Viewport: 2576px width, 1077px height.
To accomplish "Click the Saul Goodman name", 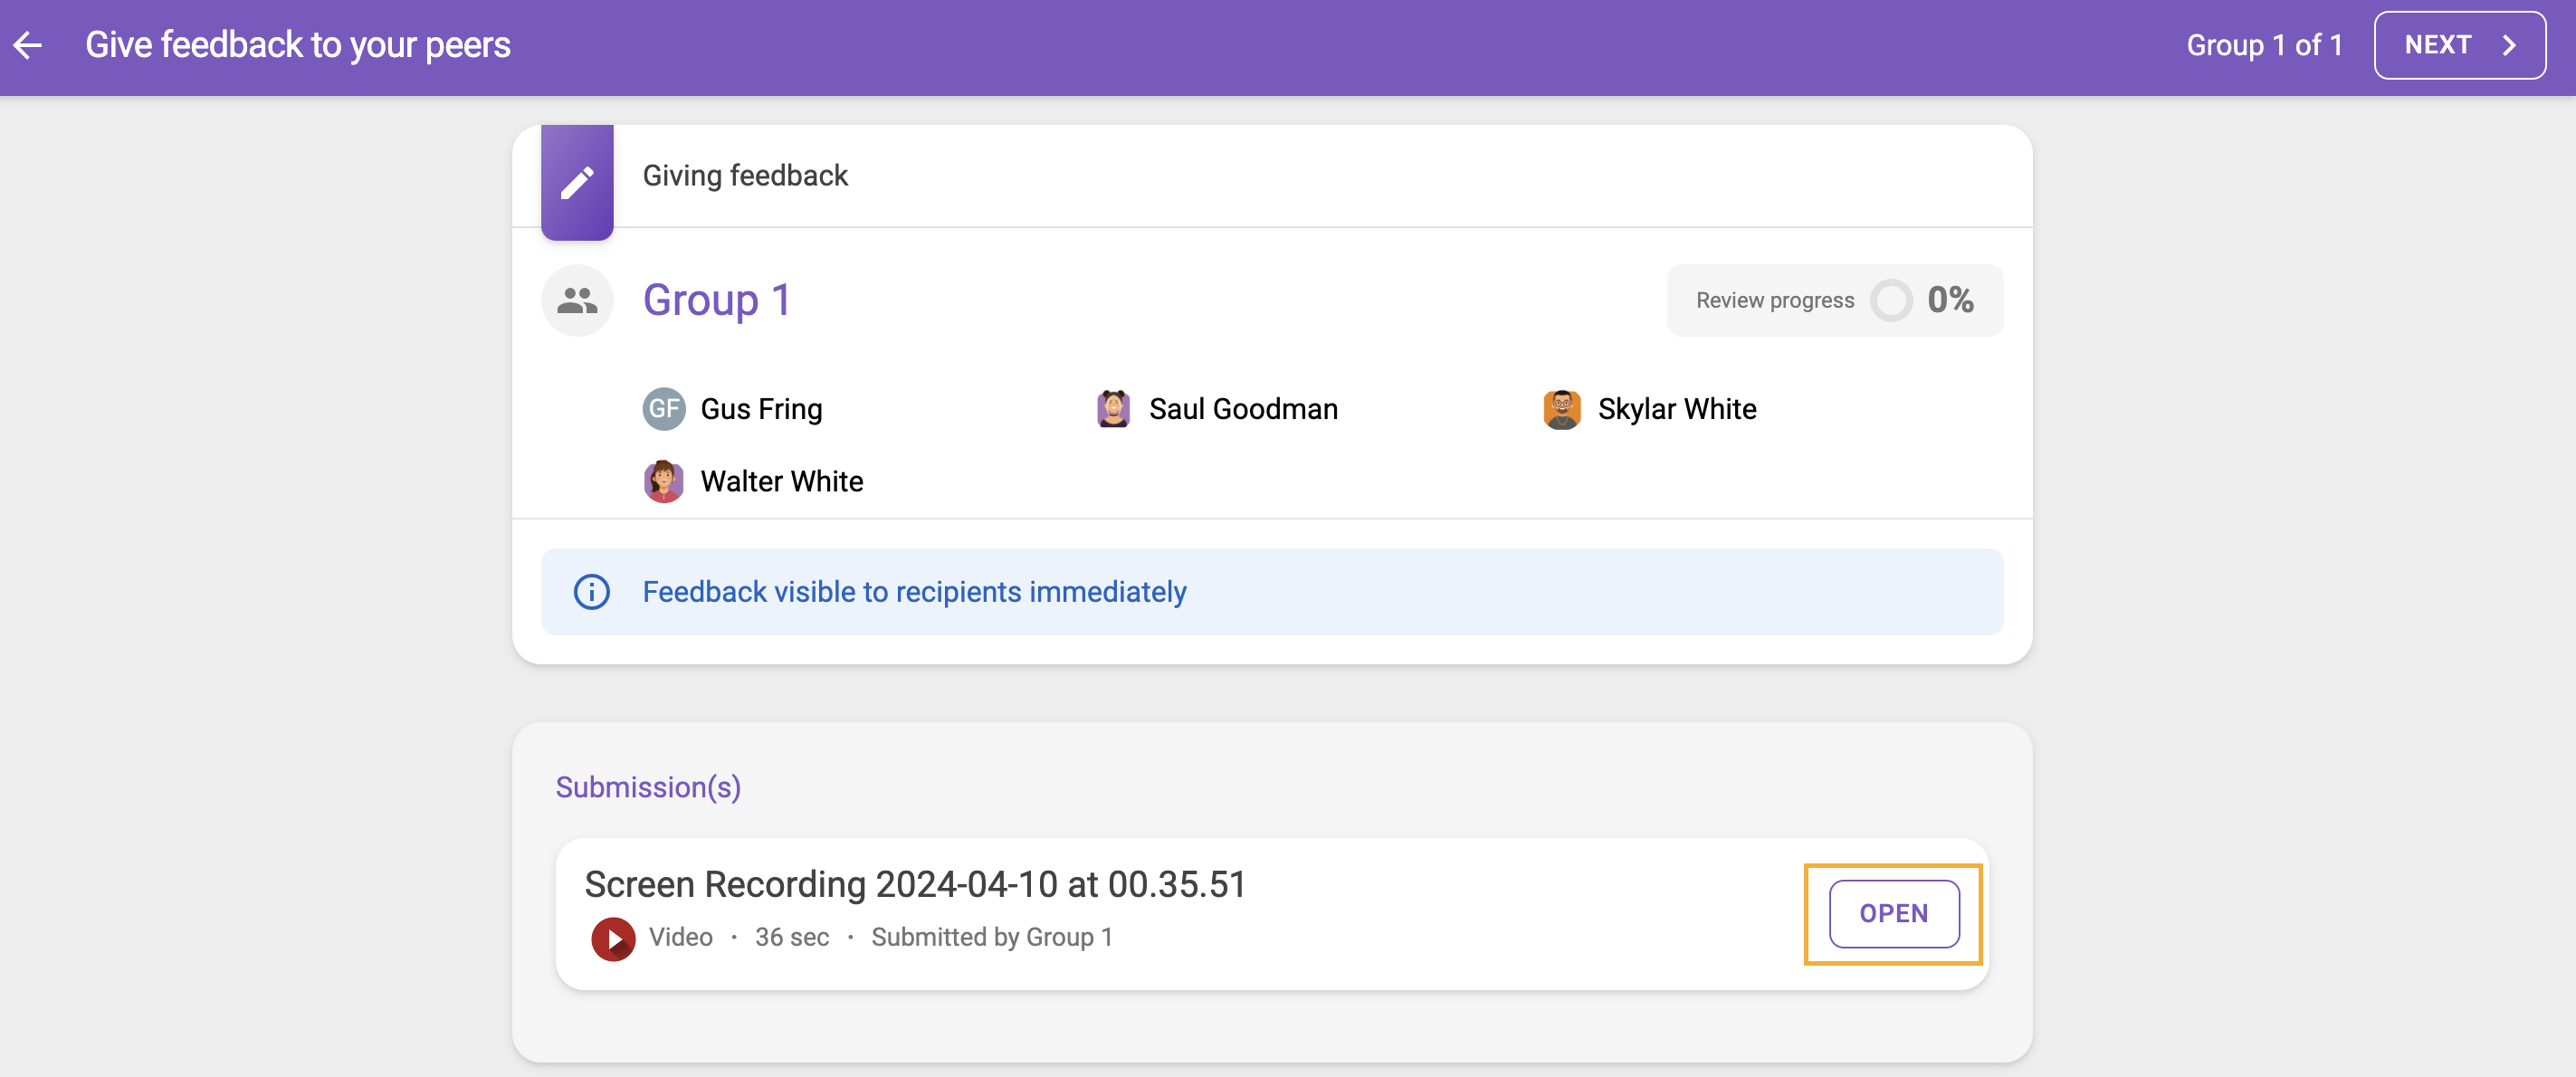I will coord(1243,409).
